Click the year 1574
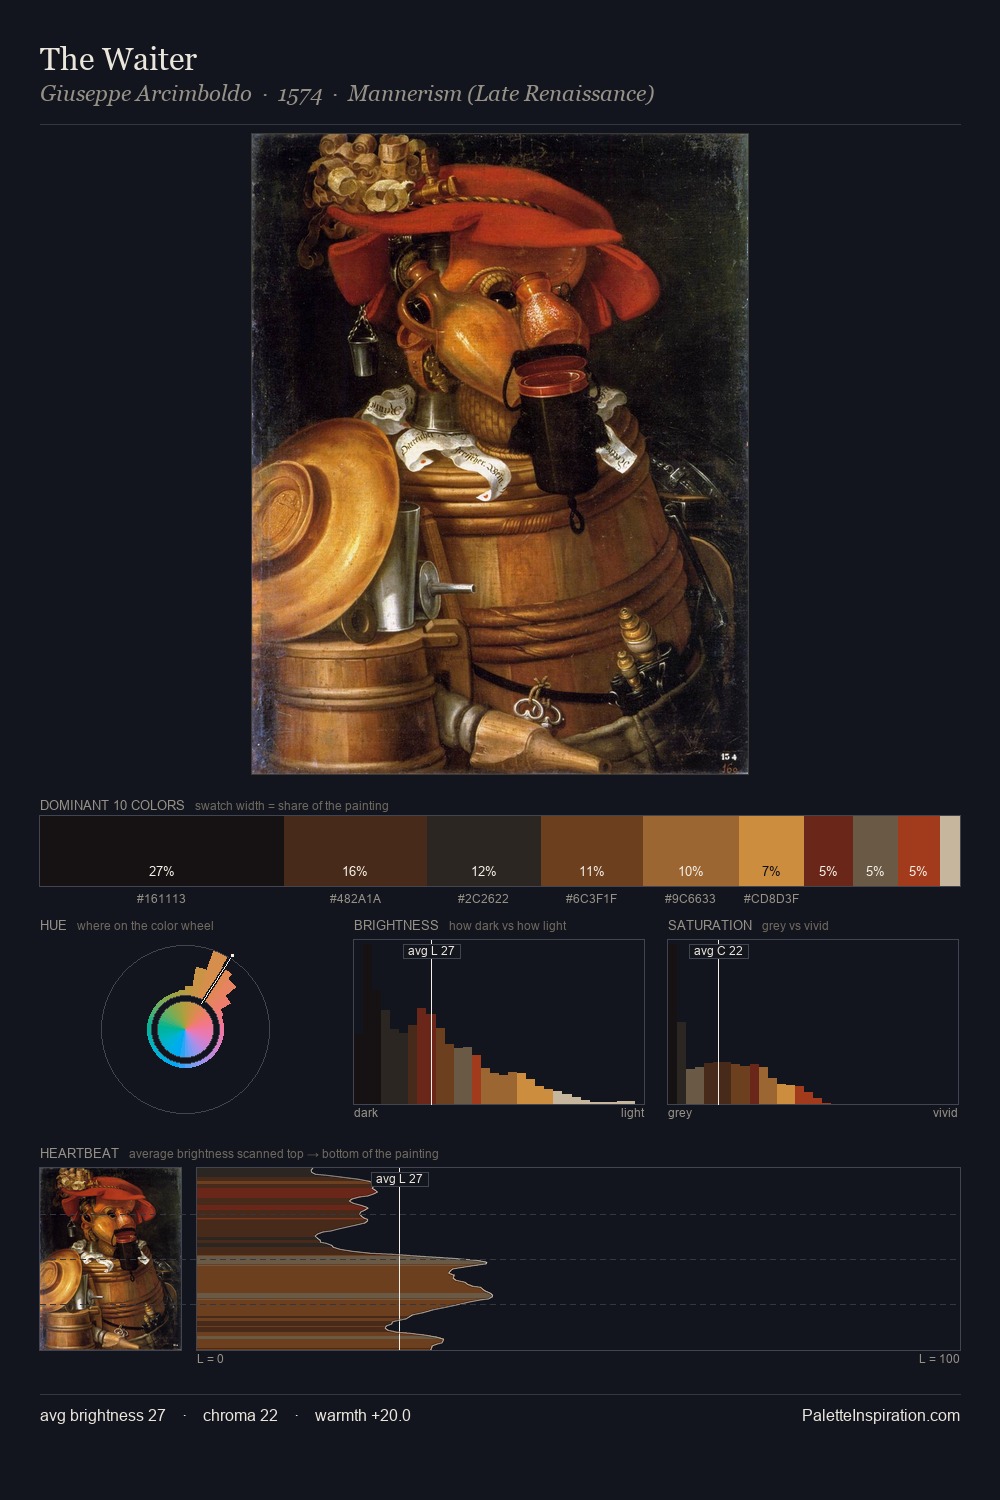The width and height of the screenshot is (1000, 1500). [x=300, y=95]
